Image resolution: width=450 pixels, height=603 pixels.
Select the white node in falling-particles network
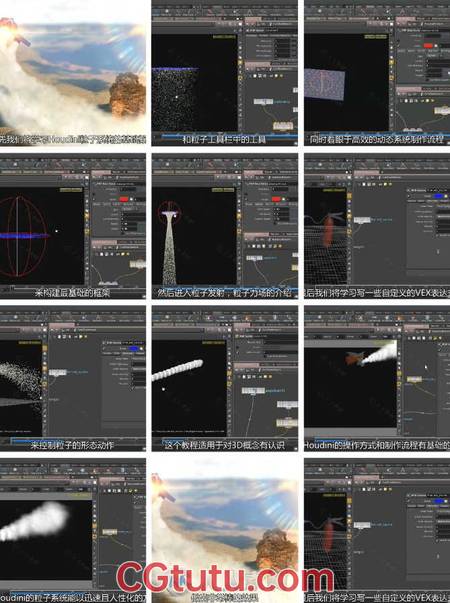[263, 102]
